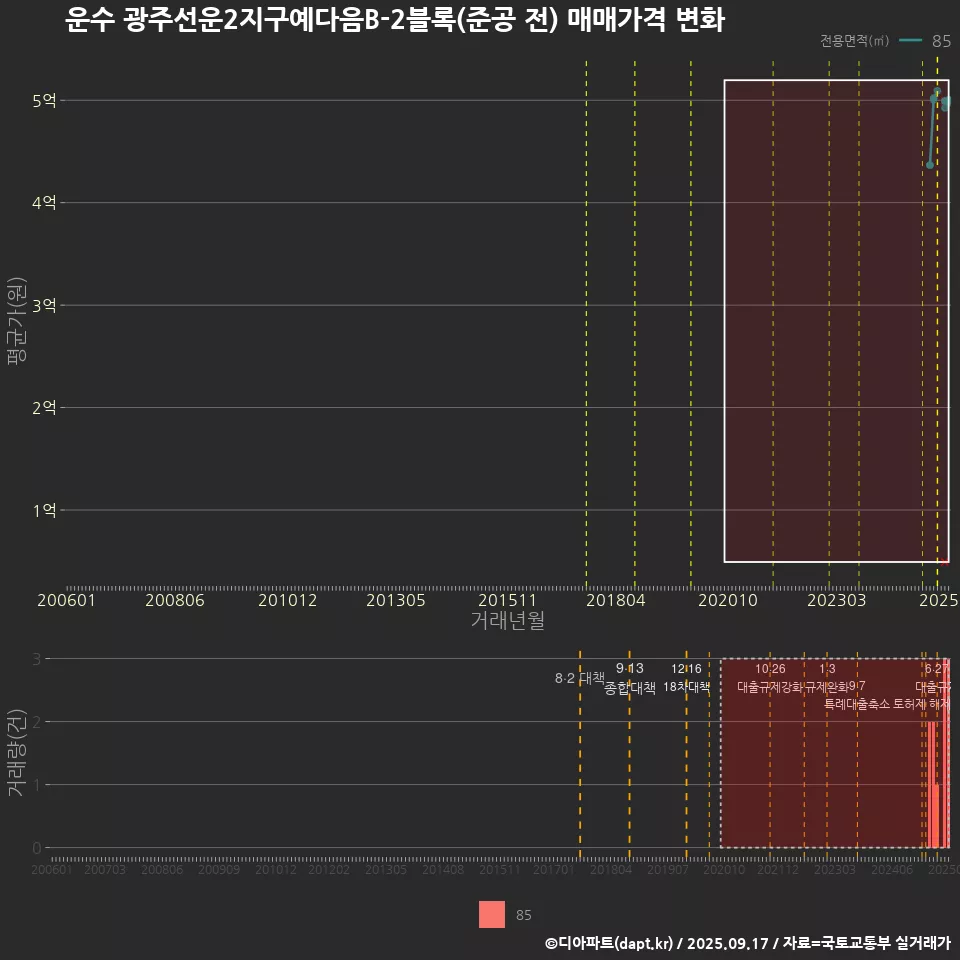Image resolution: width=960 pixels, height=960 pixels.
Task: Click 201305 on the price chart x-axis
Action: point(396,600)
